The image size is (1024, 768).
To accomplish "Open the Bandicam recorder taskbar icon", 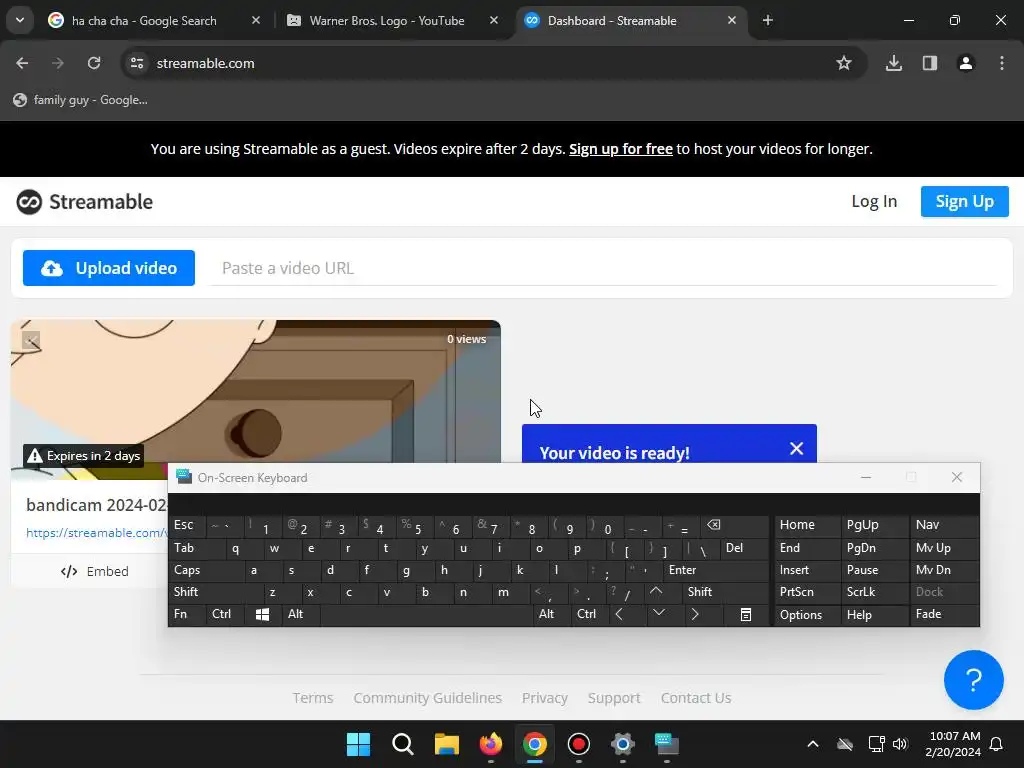I will pyautogui.click(x=579, y=744).
